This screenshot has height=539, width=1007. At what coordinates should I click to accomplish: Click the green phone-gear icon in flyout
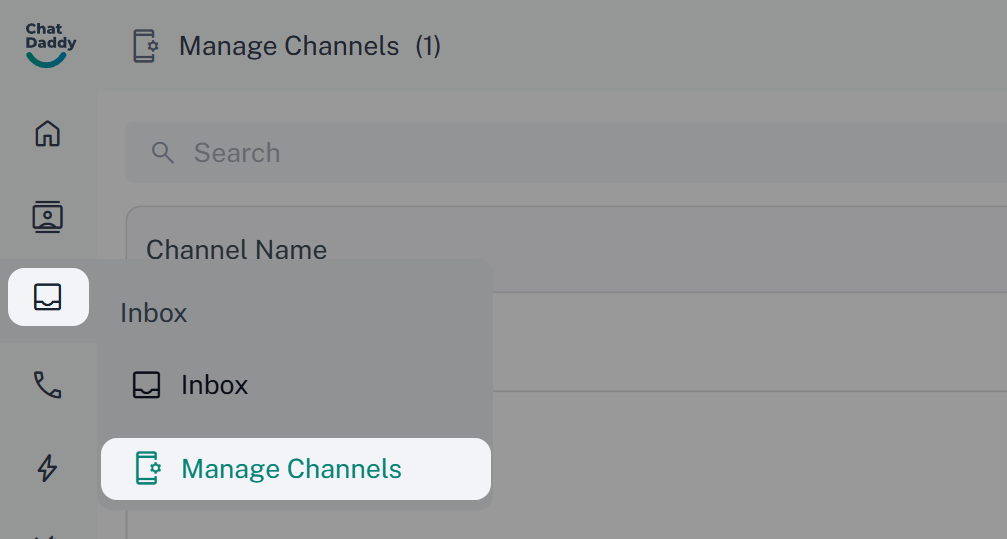147,469
